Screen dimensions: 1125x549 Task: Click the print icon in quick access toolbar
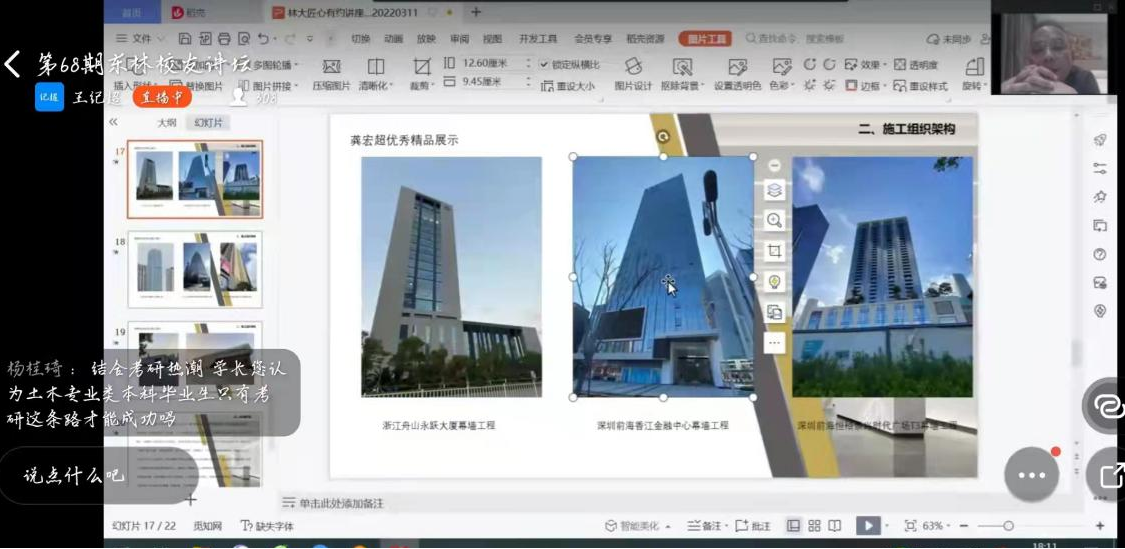(x=225, y=39)
